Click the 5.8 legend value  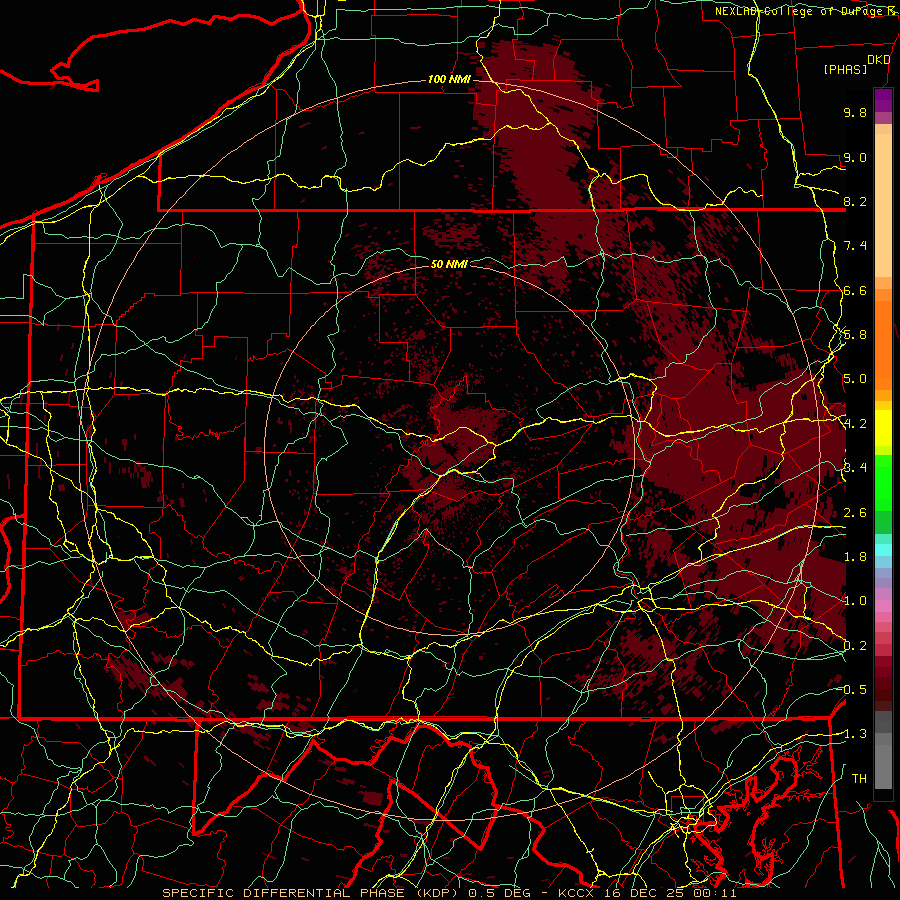click(855, 335)
